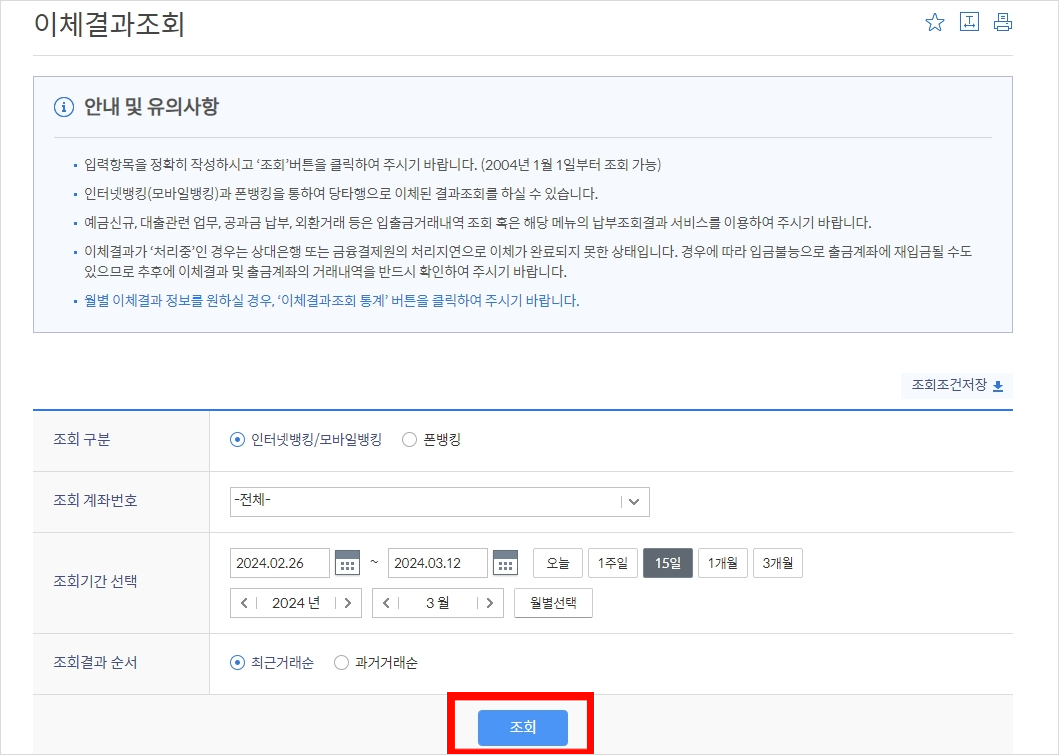Click the print icon beside the star
Viewport: 1059px width, 755px height.
click(1003, 21)
